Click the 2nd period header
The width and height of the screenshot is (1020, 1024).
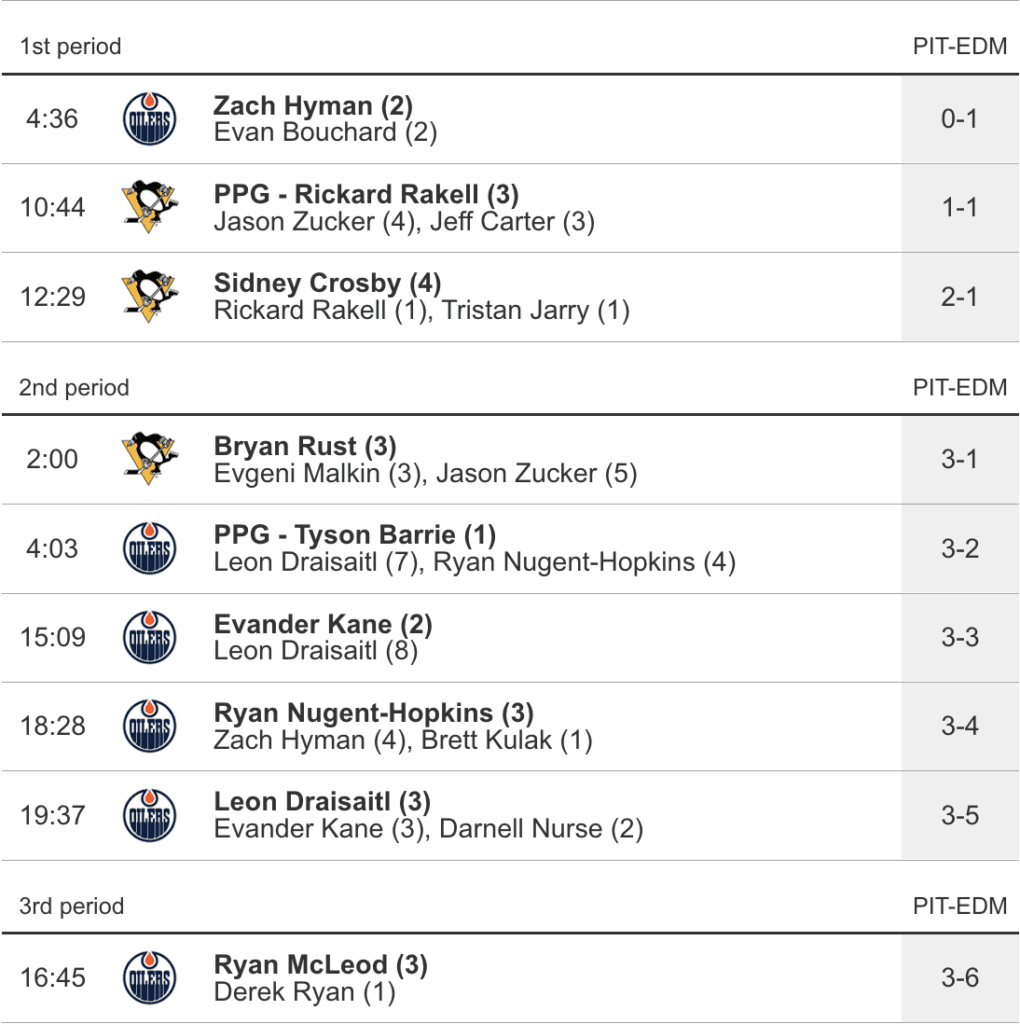74,388
